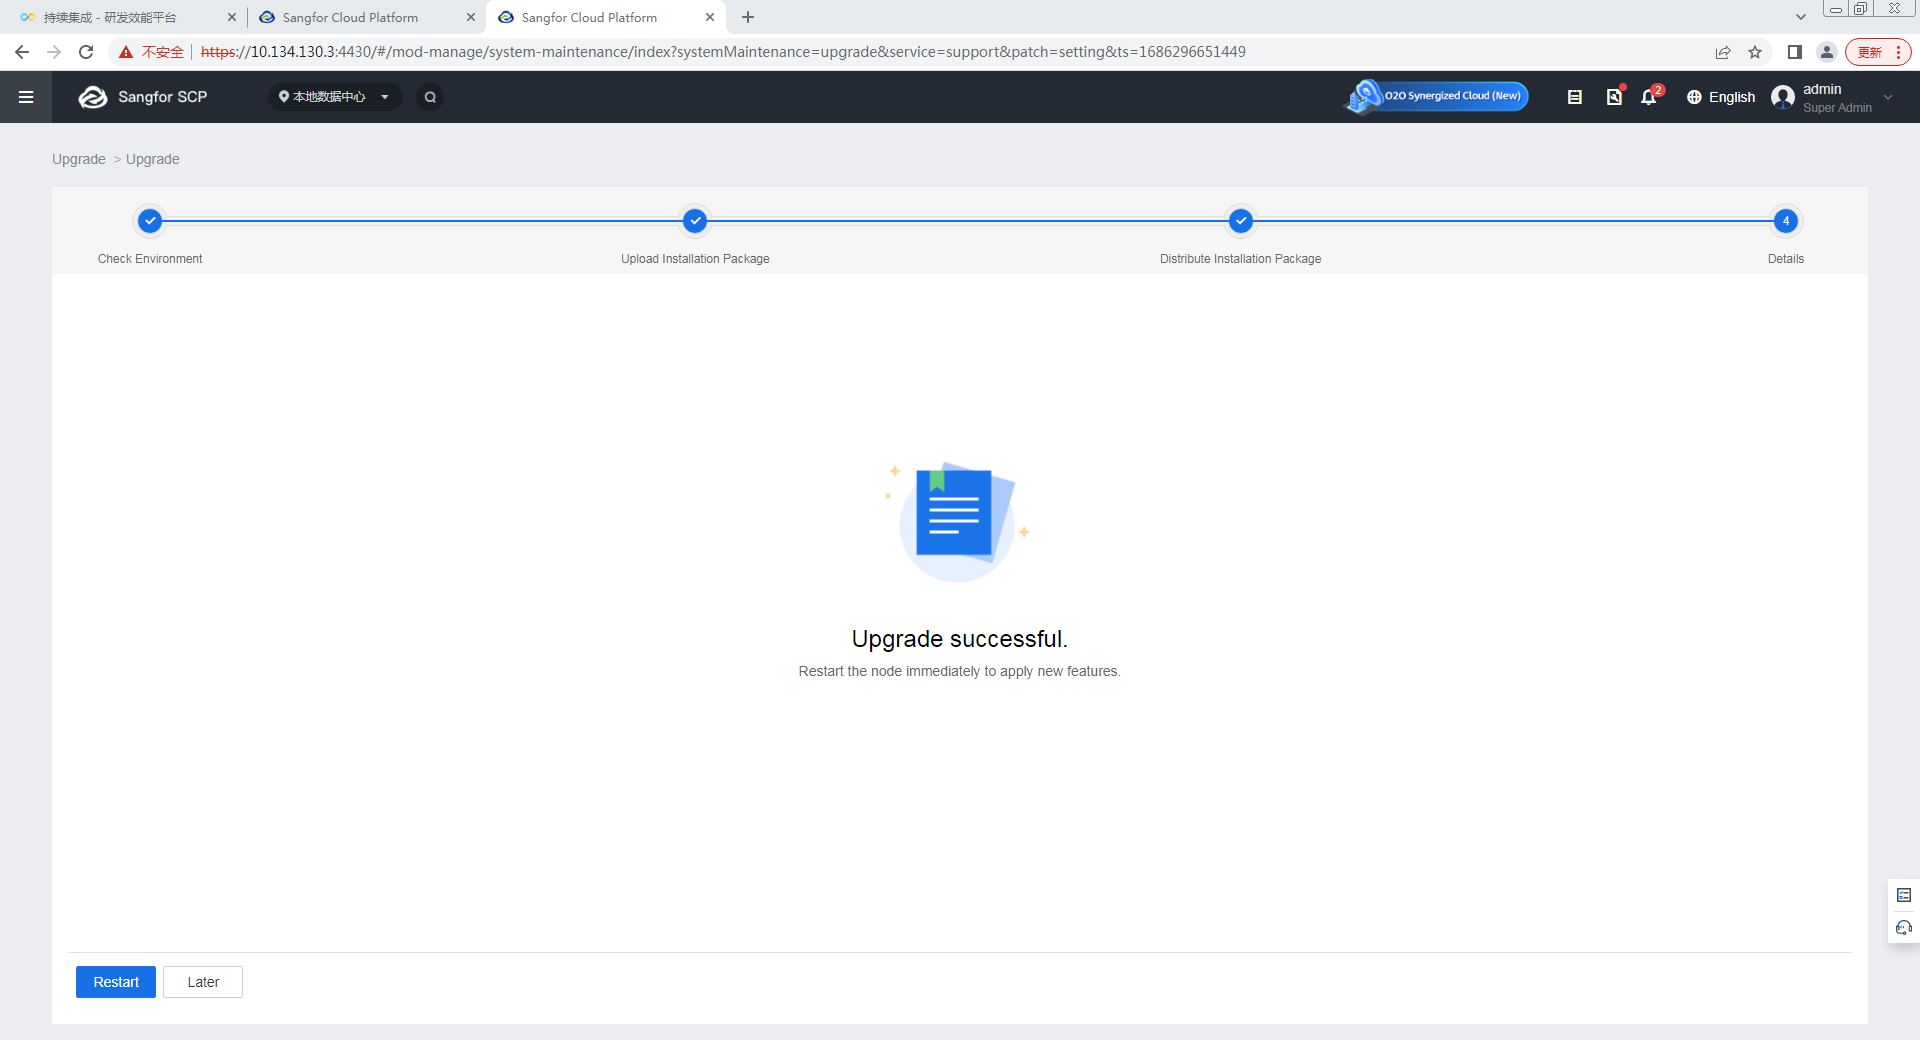Screen dimensions: 1920x1040
Task: Bookmark this page with the star icon
Action: click(x=1755, y=52)
